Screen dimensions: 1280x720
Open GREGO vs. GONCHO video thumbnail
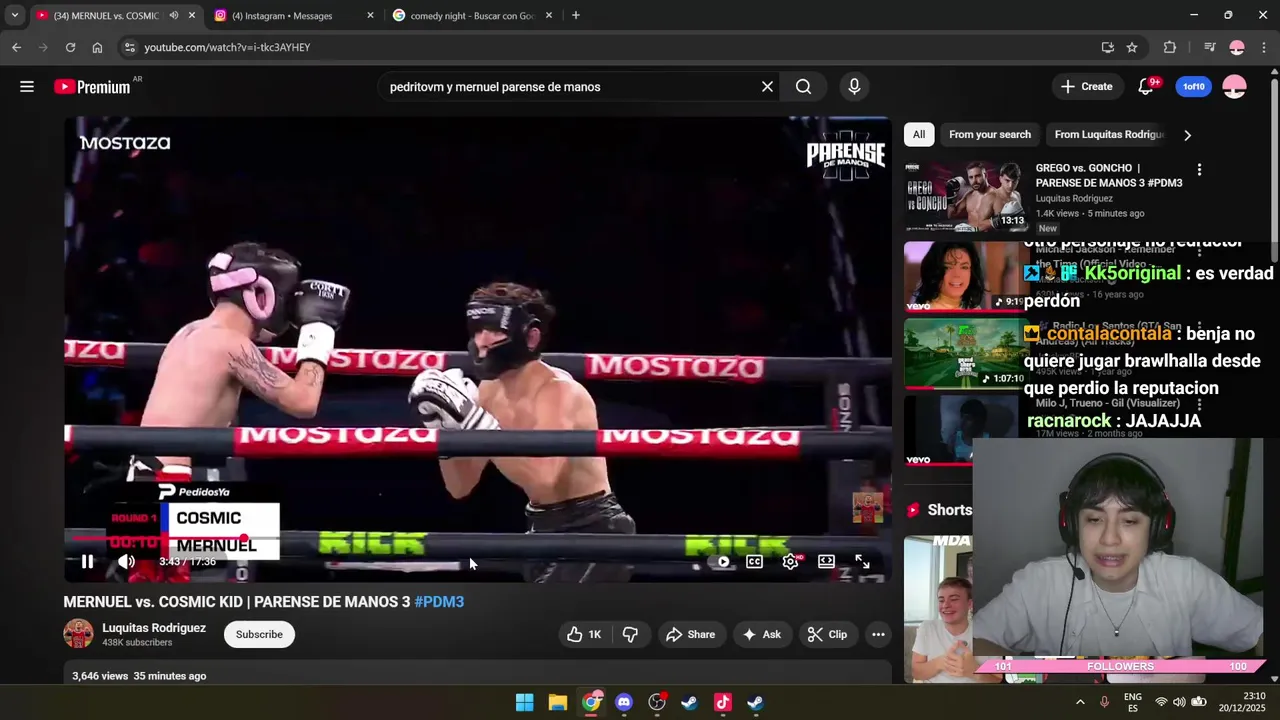coord(967,197)
